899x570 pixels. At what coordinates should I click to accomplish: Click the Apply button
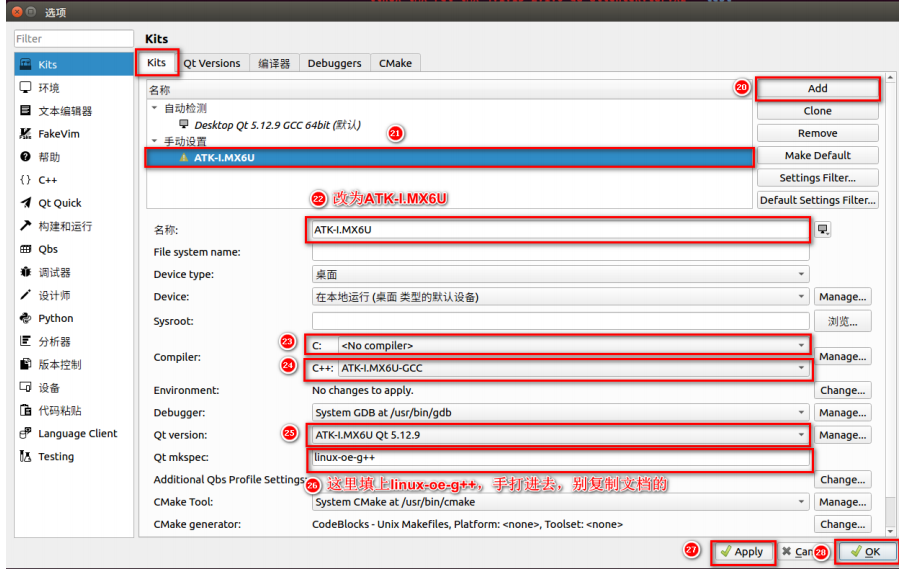742,552
